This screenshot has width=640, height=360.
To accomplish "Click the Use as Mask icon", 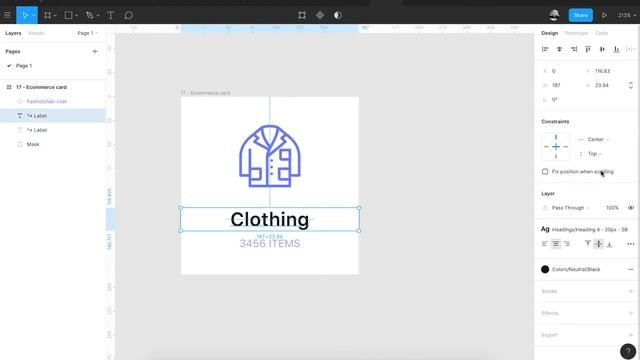I will (x=338, y=15).
